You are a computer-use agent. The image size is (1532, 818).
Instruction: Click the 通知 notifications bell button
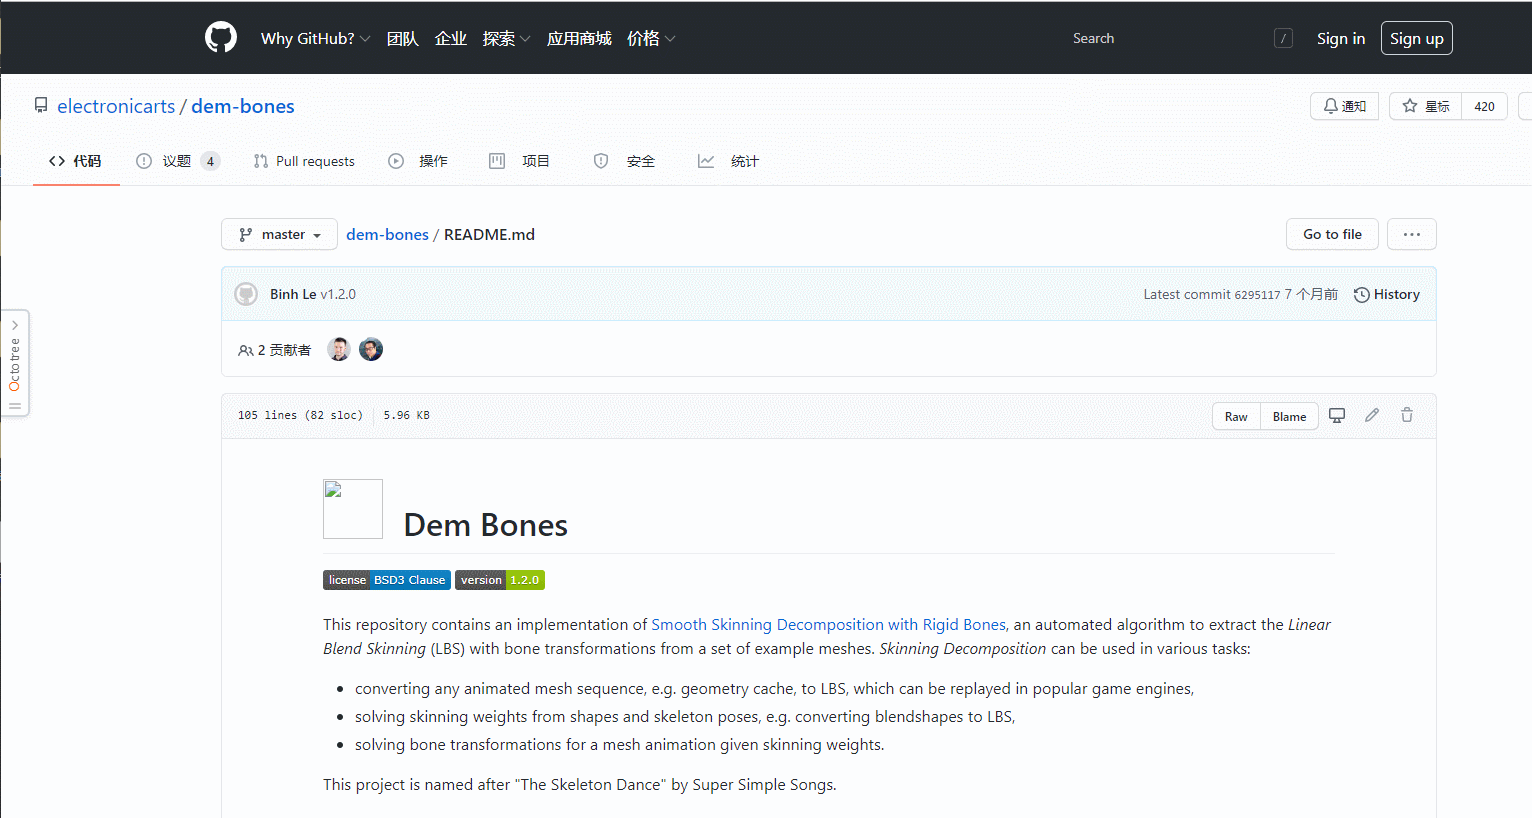[1345, 106]
